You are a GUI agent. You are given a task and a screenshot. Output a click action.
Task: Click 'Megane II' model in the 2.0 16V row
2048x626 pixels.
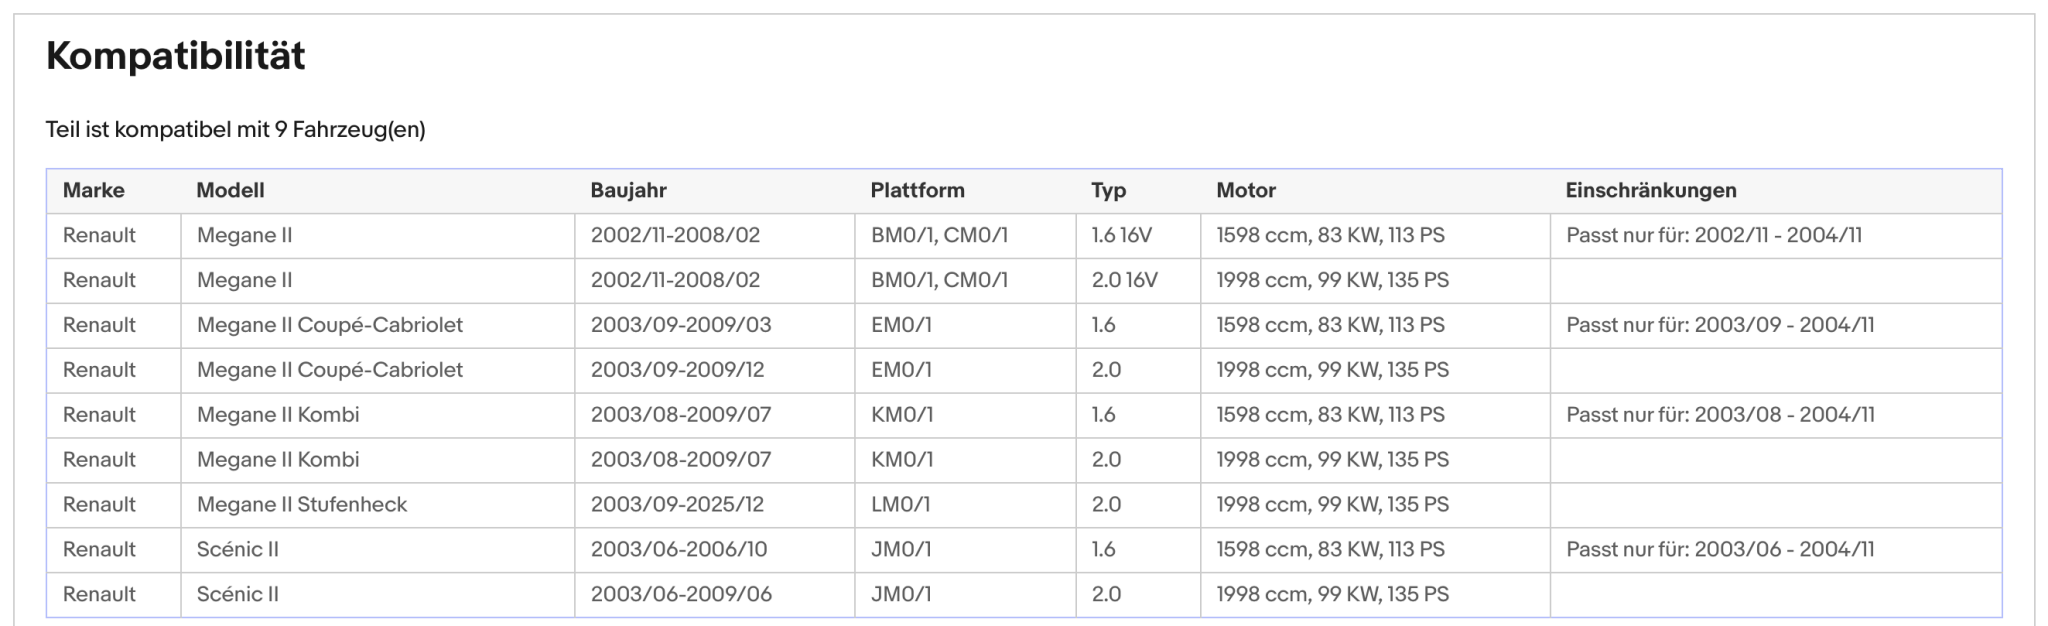(244, 280)
